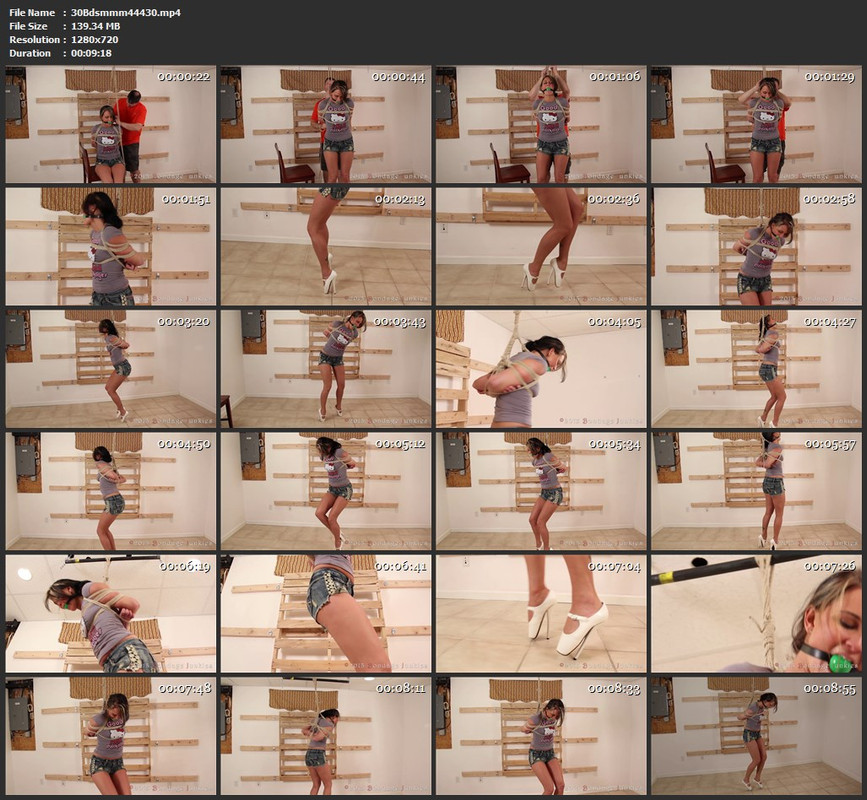Select the thumbnail stamped 00:06:19
The image size is (867, 800).
tap(111, 614)
